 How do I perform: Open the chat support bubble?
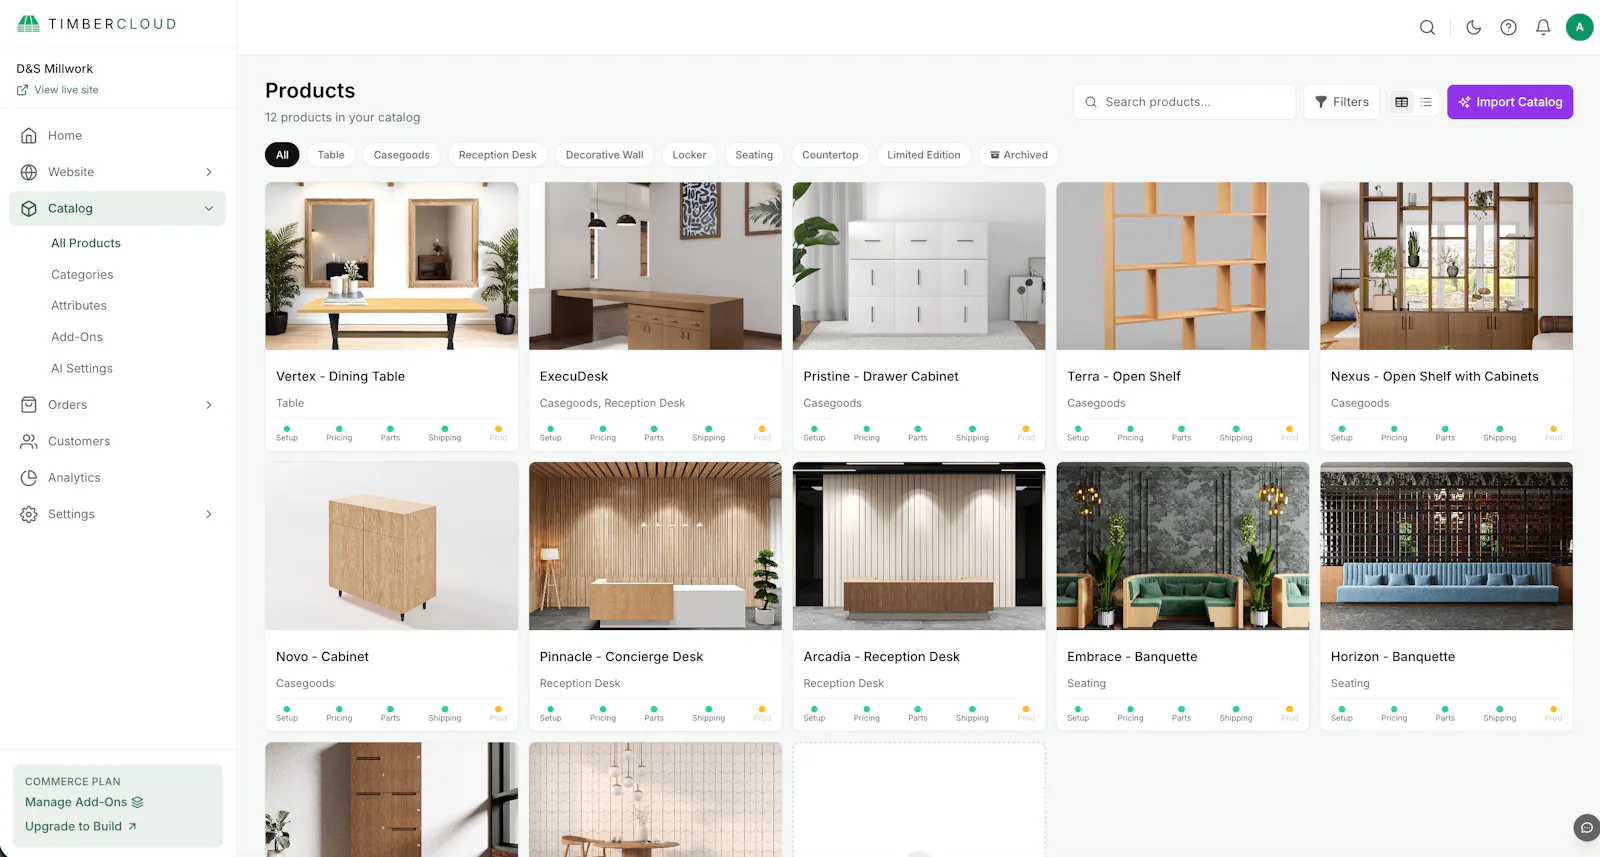pyautogui.click(x=1586, y=828)
